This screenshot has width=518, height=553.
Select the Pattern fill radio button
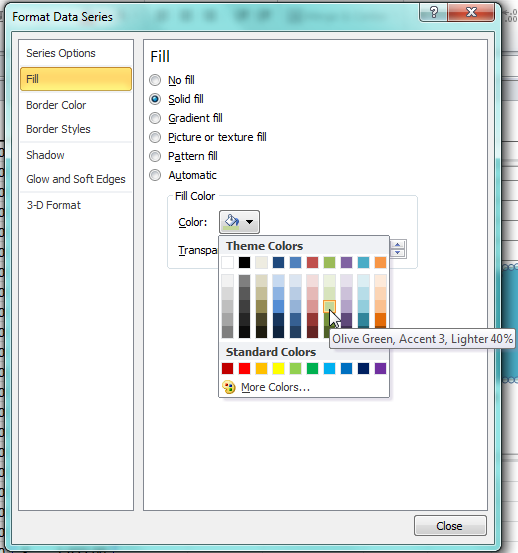pyautogui.click(x=155, y=156)
